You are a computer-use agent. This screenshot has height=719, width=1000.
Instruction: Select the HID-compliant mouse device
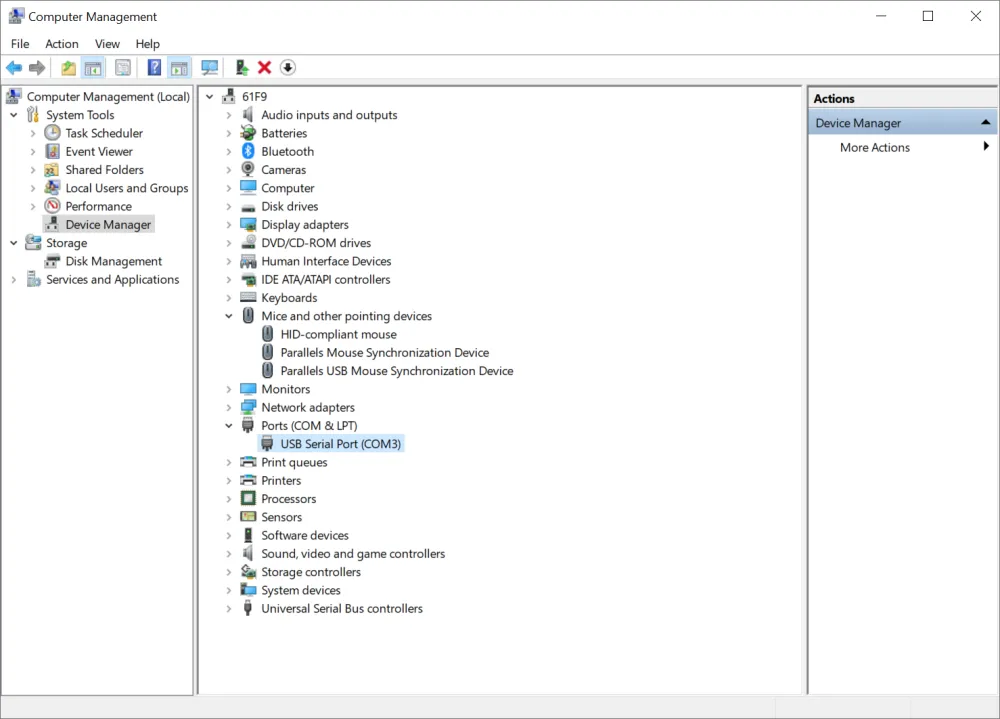coord(338,334)
